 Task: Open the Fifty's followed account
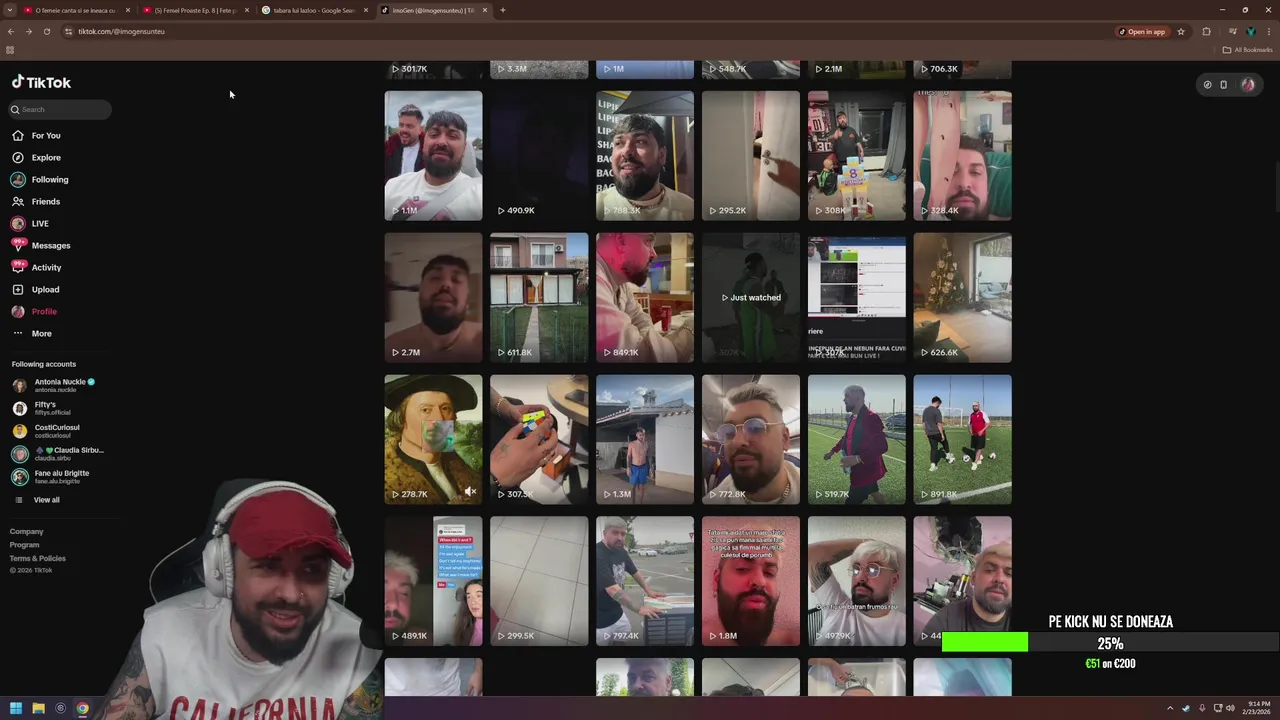[42, 408]
